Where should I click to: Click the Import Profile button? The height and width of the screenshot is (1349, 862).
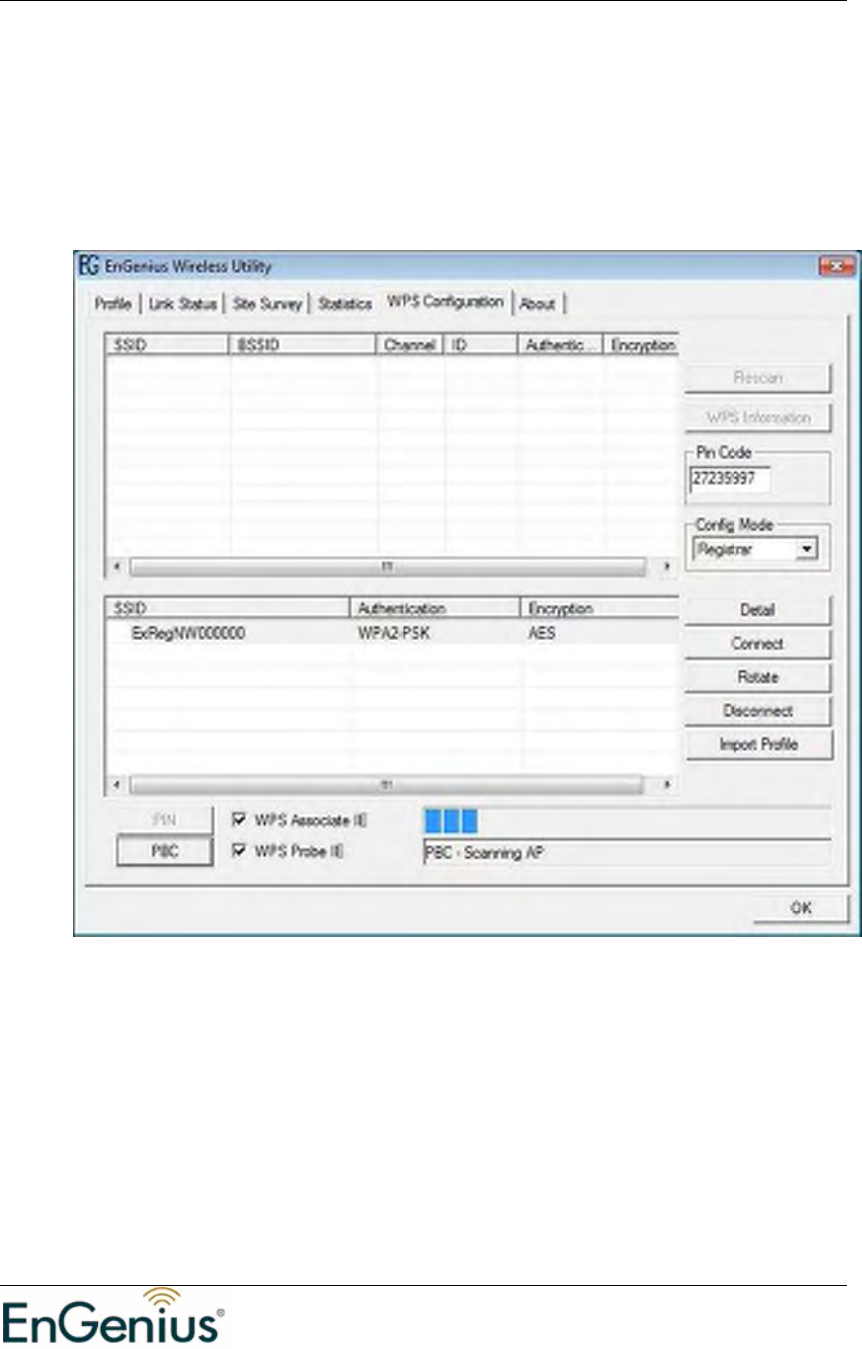pos(758,745)
